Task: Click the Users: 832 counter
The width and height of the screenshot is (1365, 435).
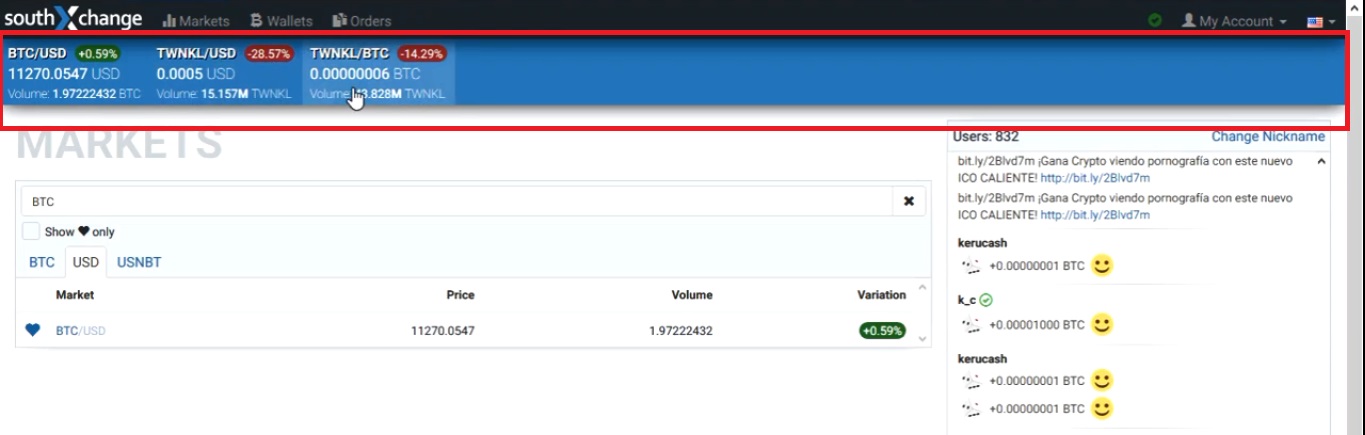Action: coord(988,137)
